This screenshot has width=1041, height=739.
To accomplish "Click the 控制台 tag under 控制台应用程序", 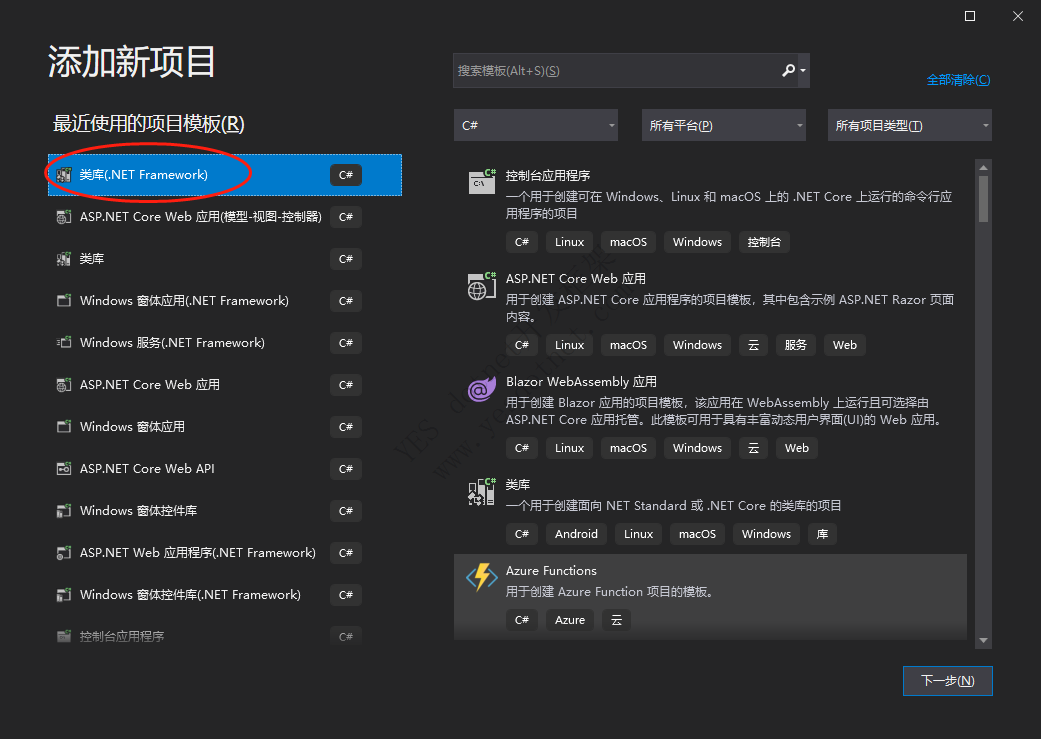I will pyautogui.click(x=764, y=242).
